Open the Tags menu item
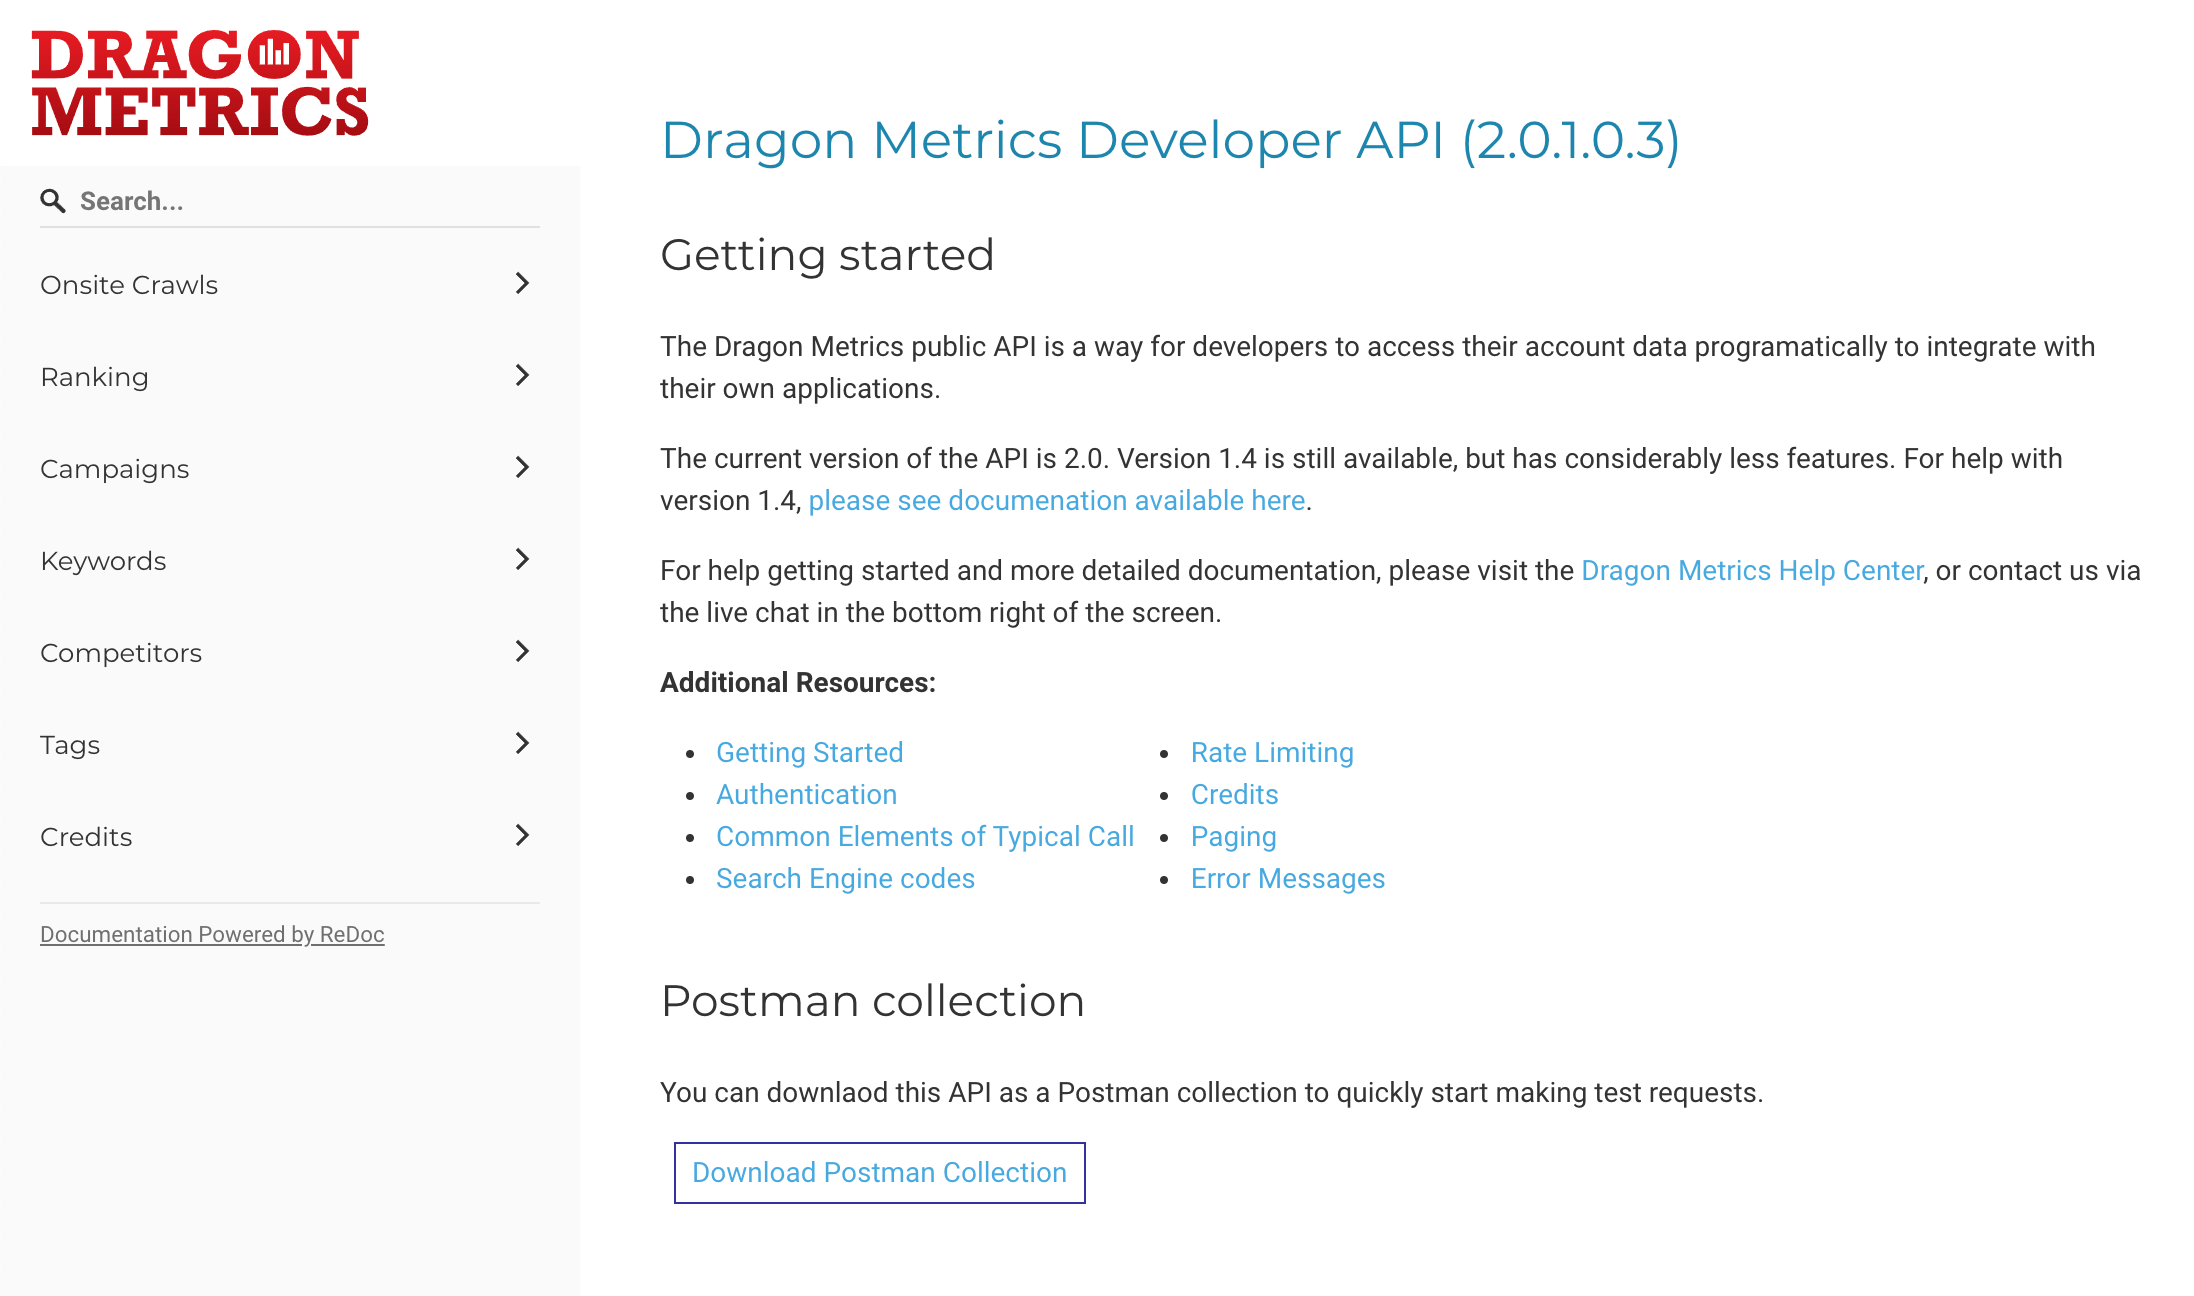2194x1296 pixels. click(x=70, y=745)
